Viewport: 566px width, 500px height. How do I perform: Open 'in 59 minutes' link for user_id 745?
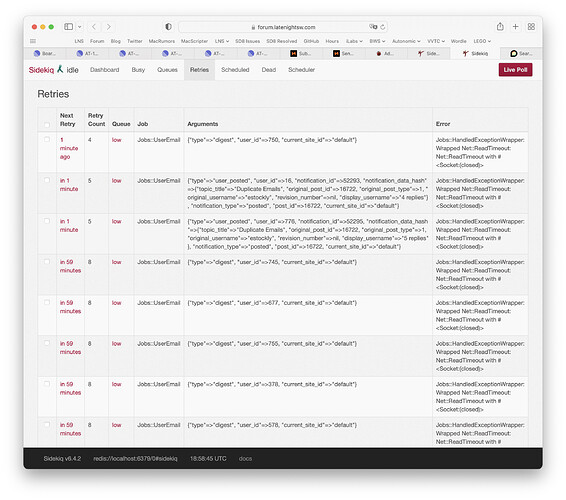click(x=70, y=266)
